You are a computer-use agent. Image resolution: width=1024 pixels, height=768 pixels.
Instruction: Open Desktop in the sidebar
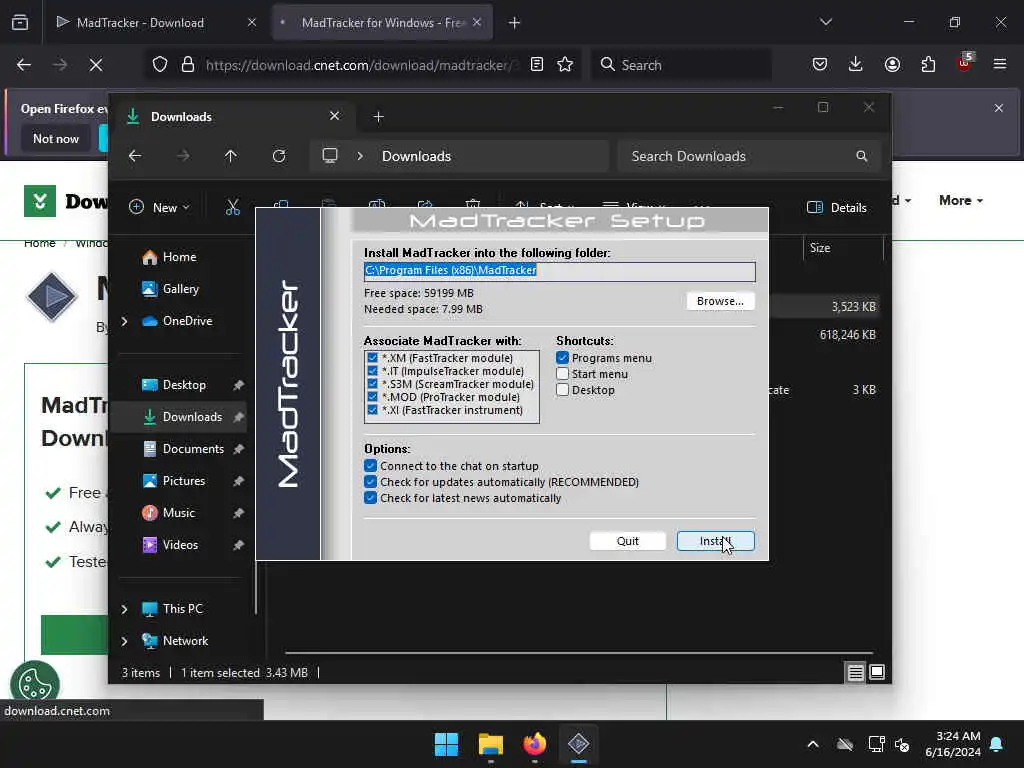pyautogui.click(x=184, y=385)
